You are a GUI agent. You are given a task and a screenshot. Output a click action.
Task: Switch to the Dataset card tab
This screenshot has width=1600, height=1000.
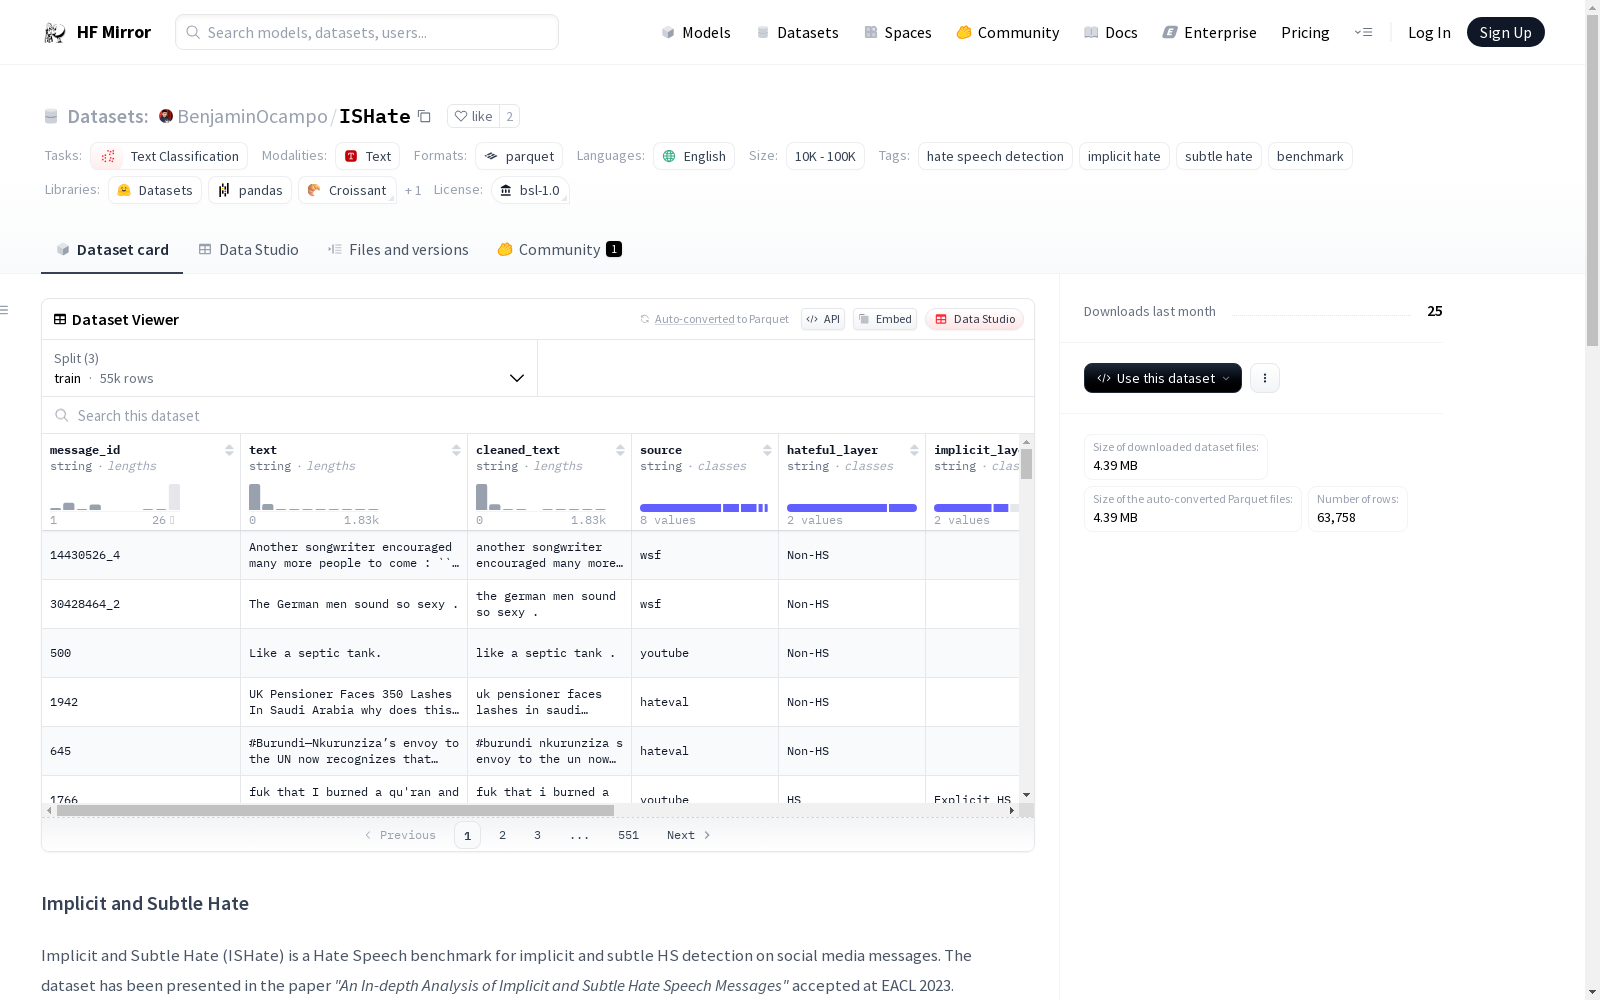(x=112, y=250)
